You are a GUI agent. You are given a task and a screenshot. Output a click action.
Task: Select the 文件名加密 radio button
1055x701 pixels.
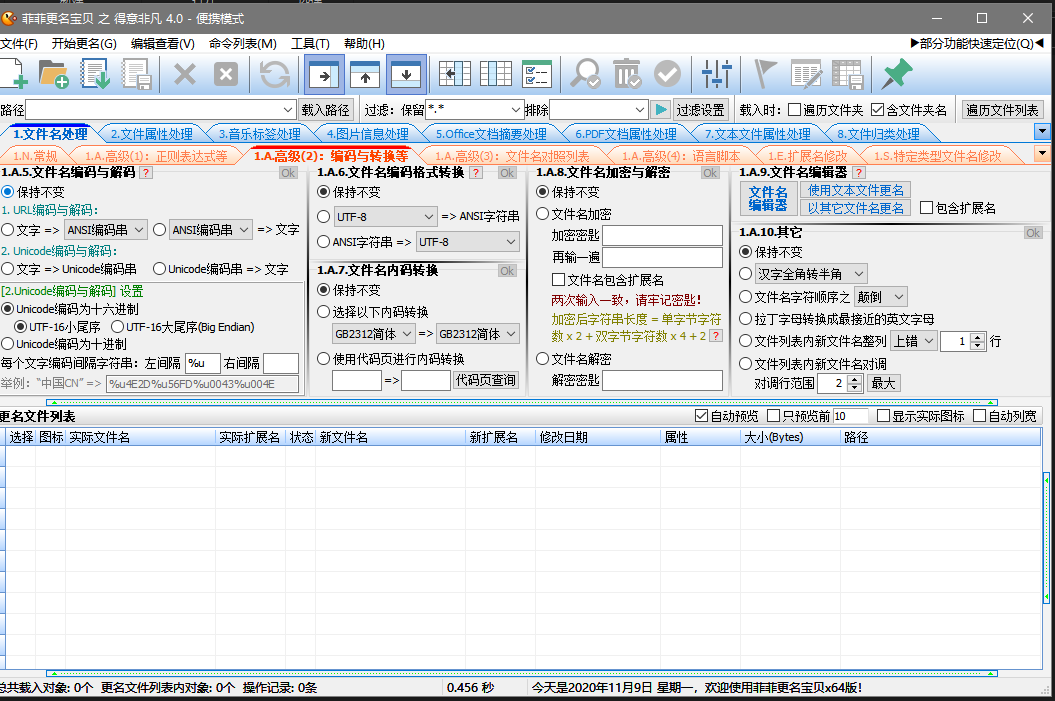[543, 214]
